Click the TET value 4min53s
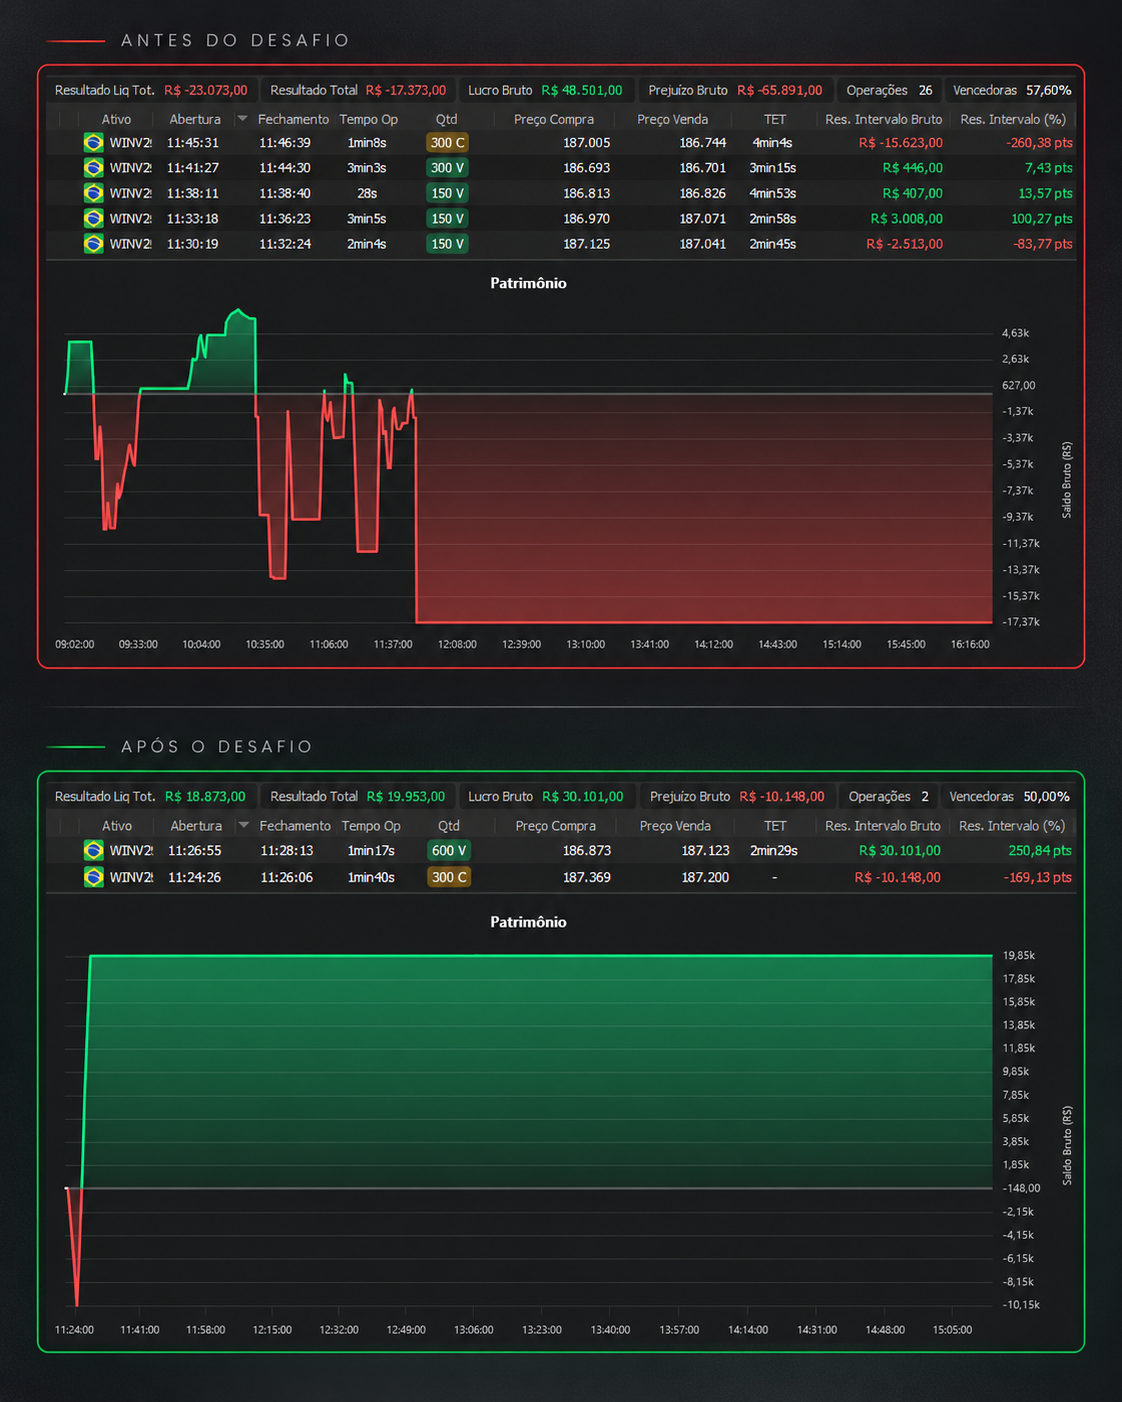 773,193
